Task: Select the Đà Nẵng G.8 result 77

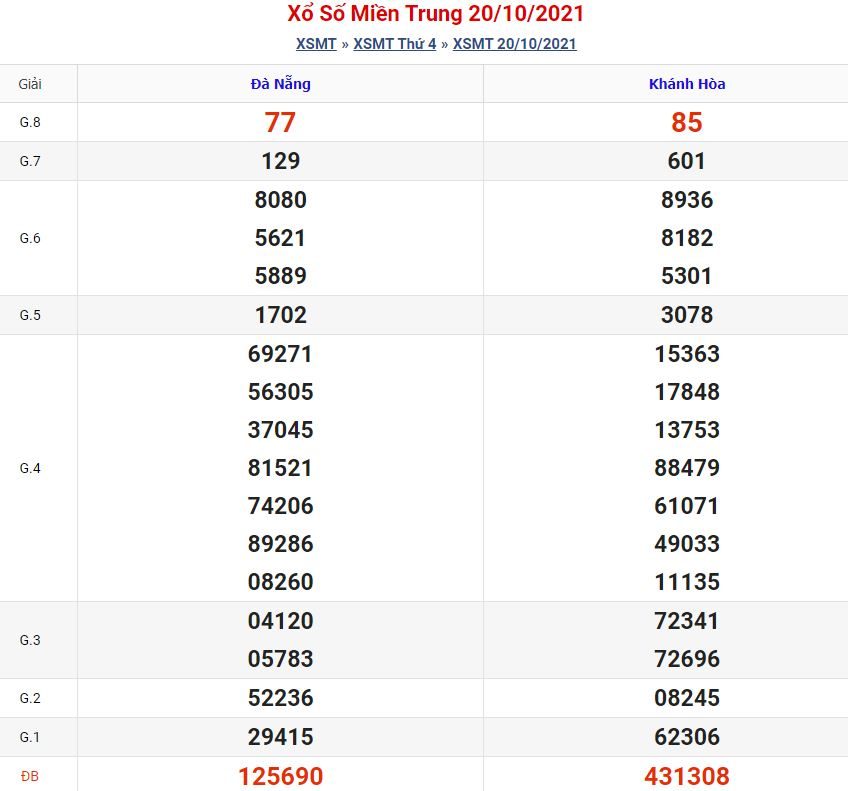Action: coord(280,122)
